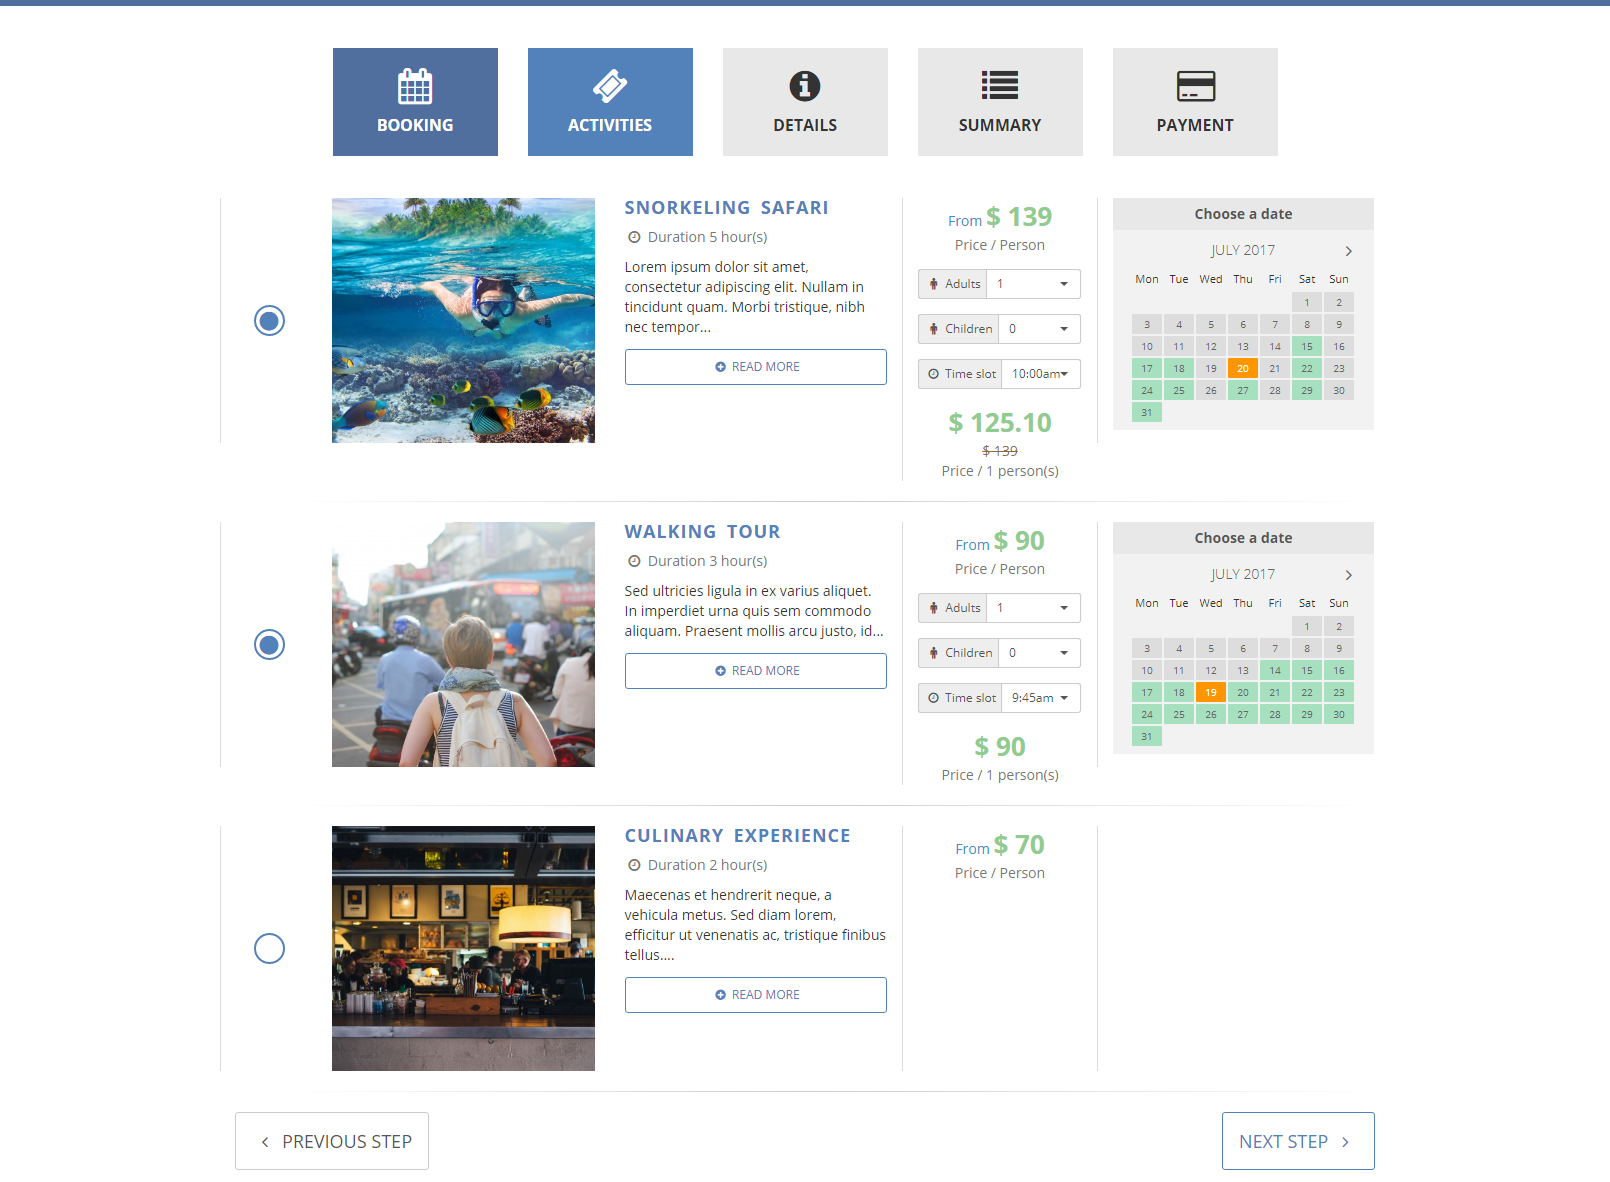Click the Booking calendar icon
1610x1182 pixels.
[415, 87]
